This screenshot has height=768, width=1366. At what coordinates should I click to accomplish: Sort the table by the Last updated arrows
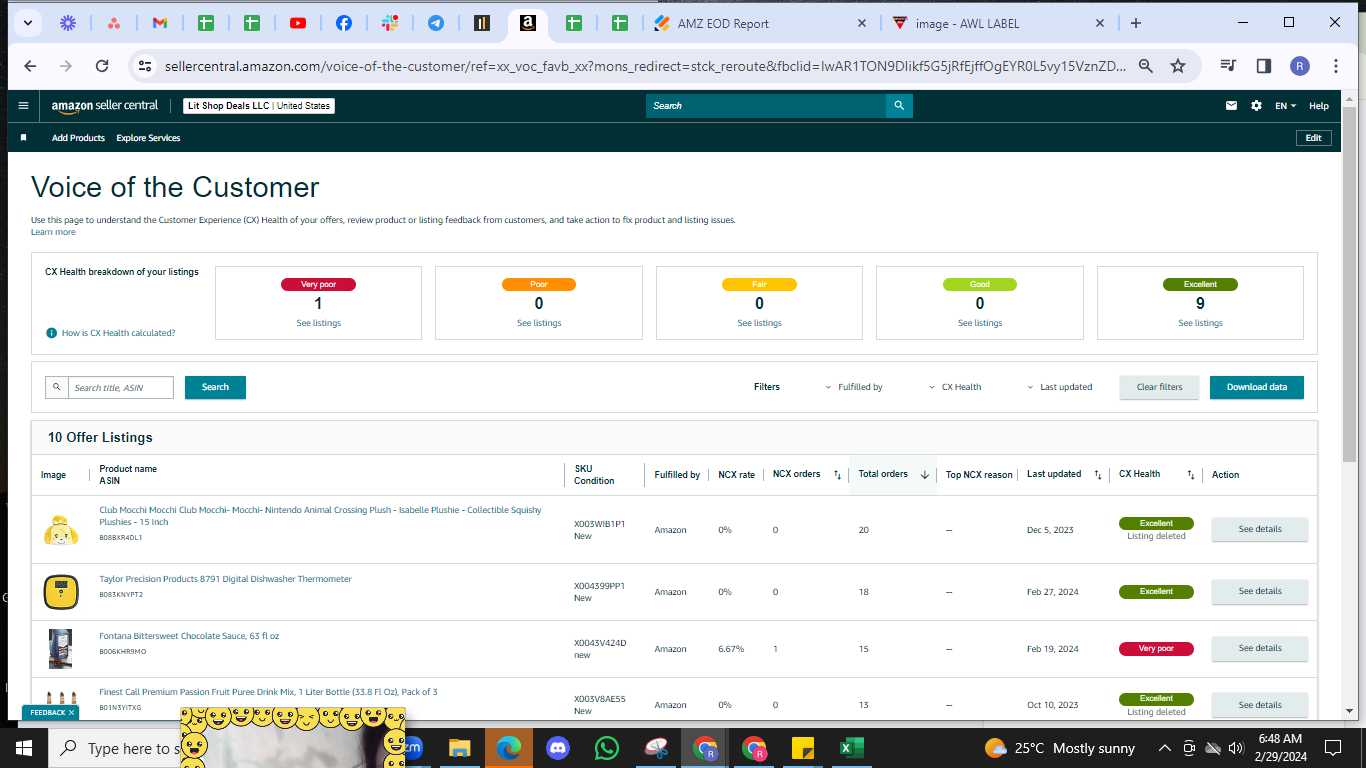coord(1098,475)
